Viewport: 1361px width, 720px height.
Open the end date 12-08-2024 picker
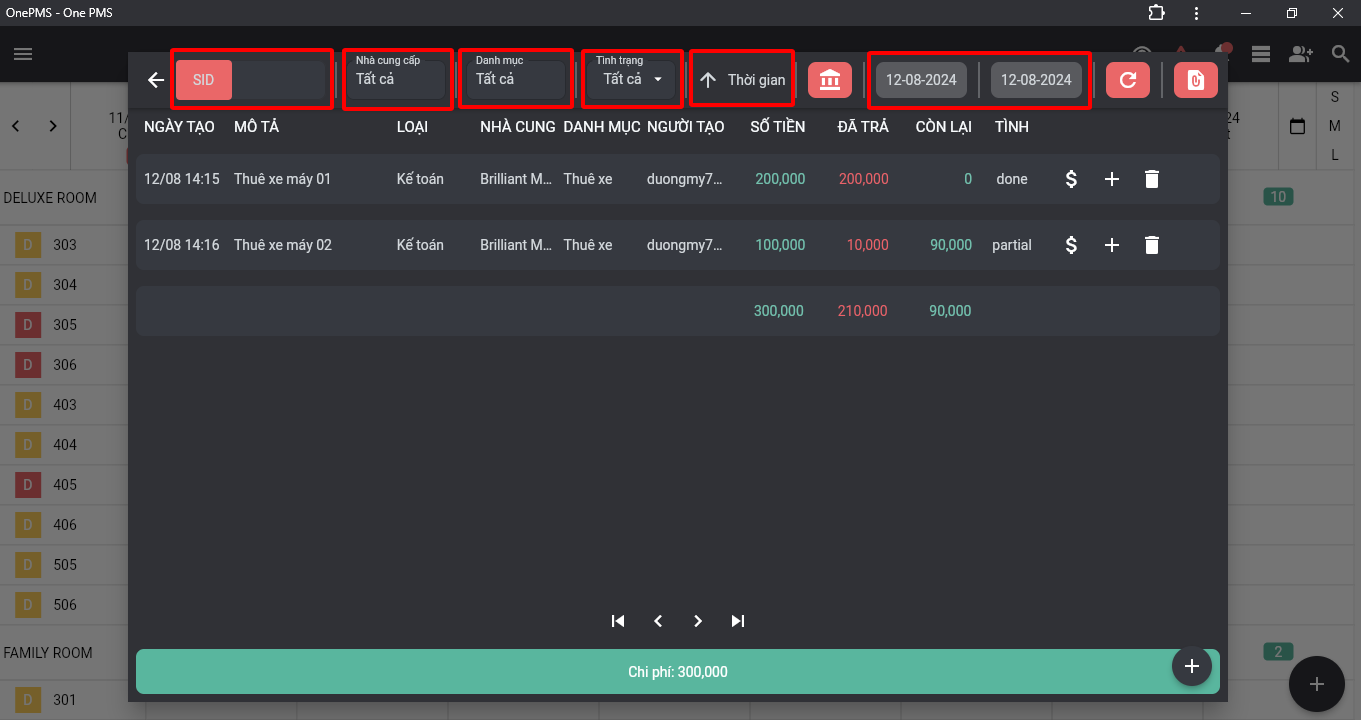1036,80
